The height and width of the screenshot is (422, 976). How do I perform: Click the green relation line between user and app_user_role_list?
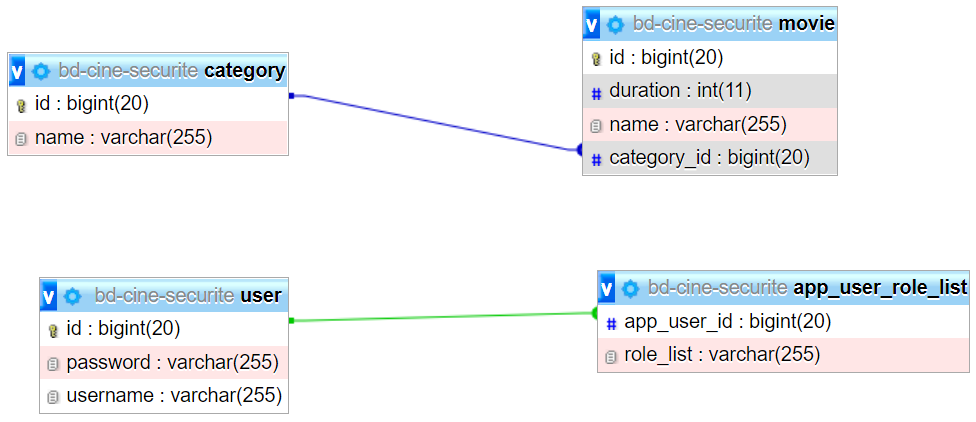coord(442,317)
